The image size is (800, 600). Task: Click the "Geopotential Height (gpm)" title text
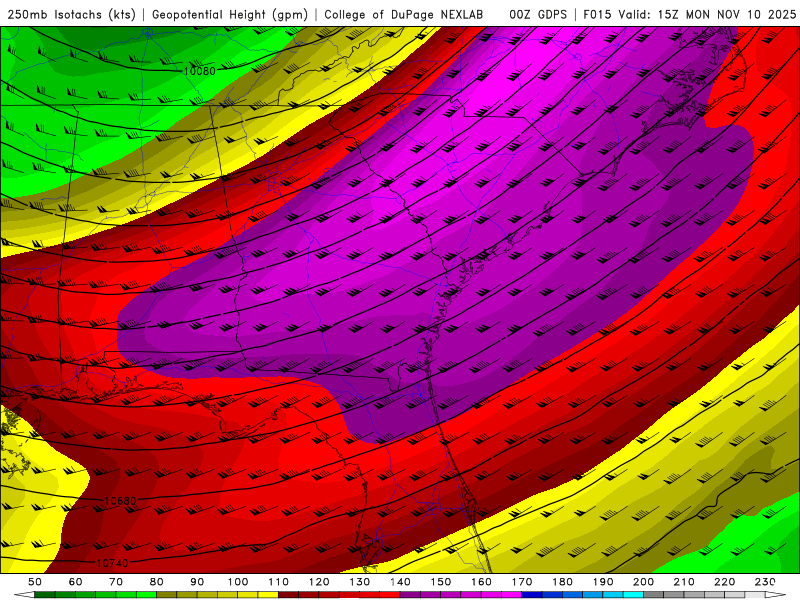coord(230,15)
